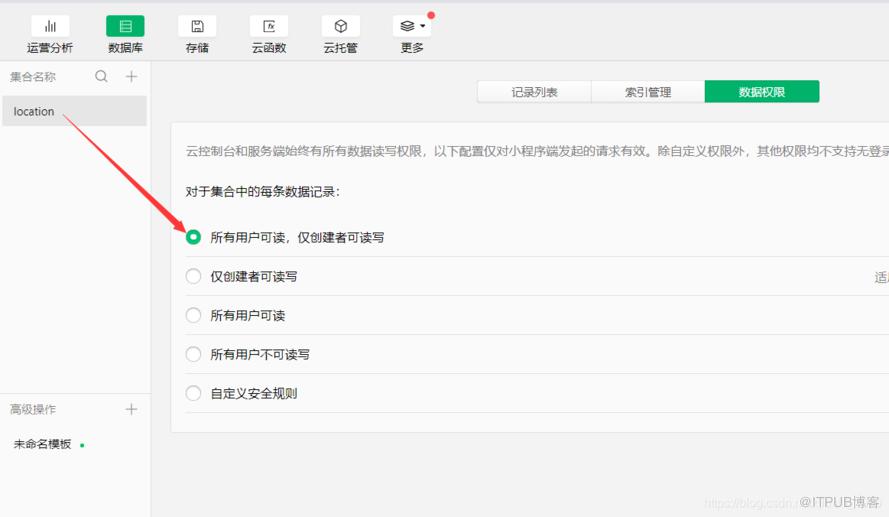Screen dimensions: 889x517
Task: Select 自定义安全规则 radio option
Action: [193, 393]
